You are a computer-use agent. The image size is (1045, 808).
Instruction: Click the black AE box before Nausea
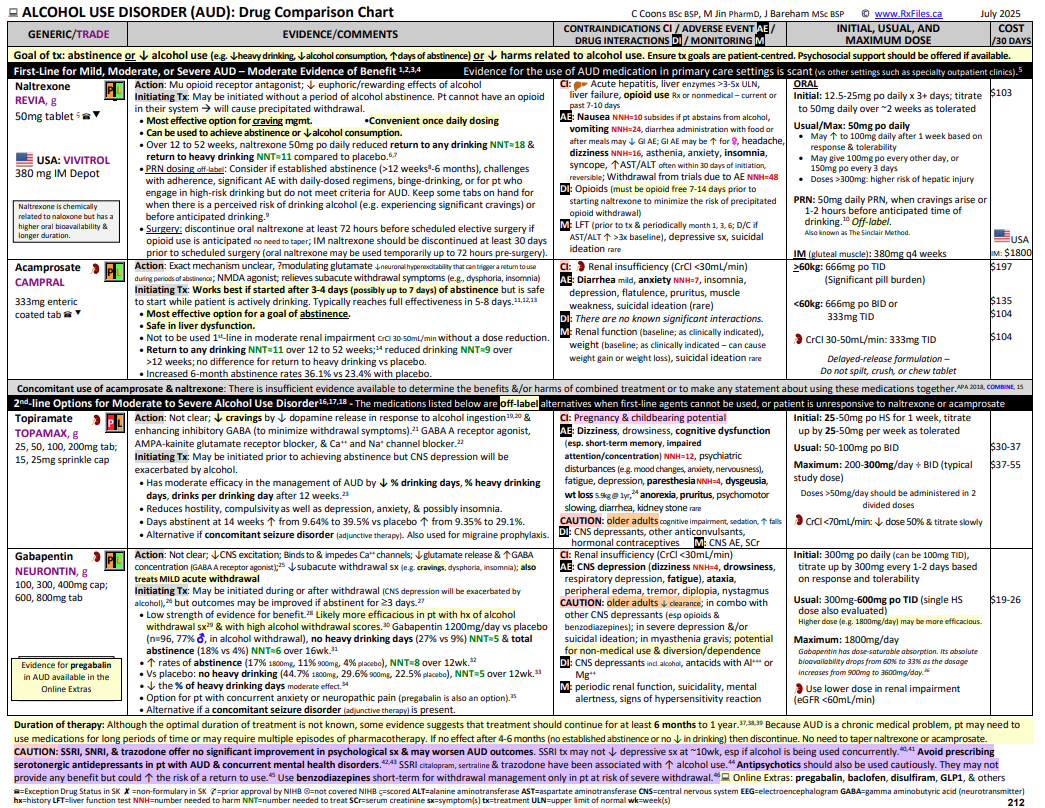click(x=566, y=117)
